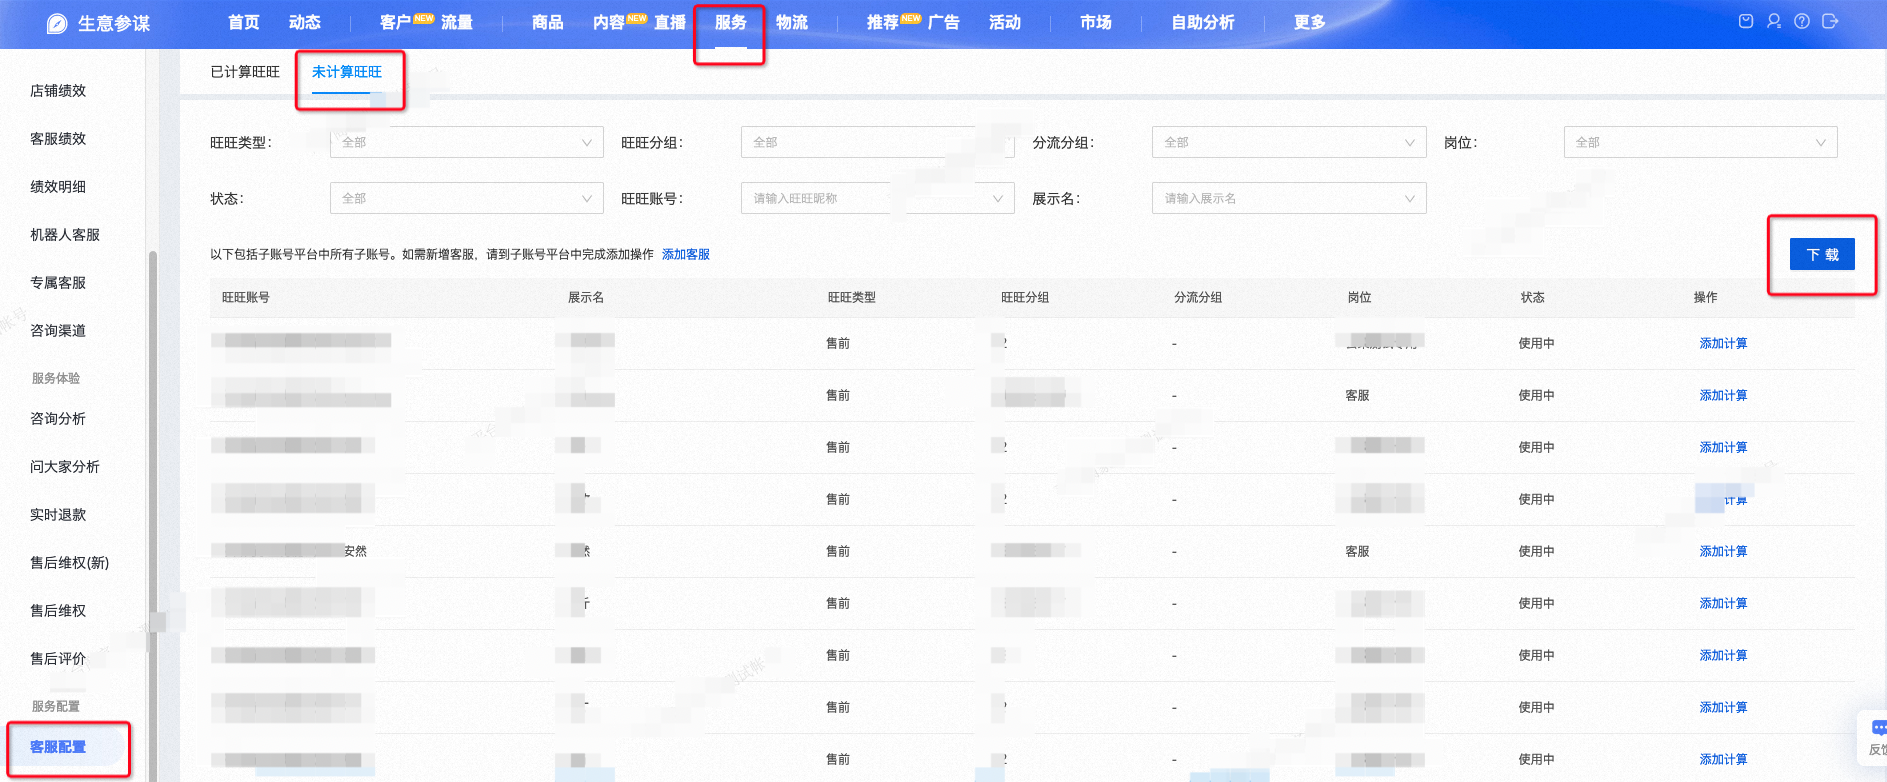
Task: Open 实时退款 in the sidebar
Action: (58, 514)
